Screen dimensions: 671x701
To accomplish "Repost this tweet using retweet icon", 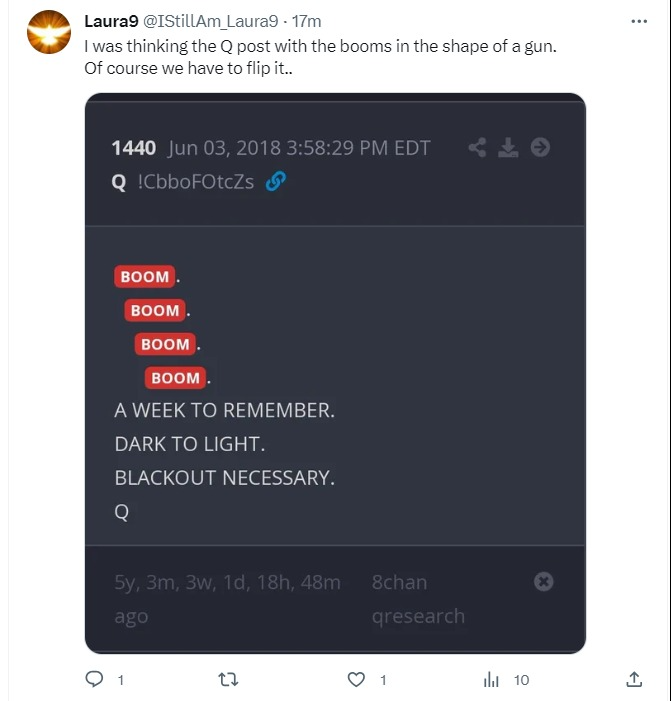I will pyautogui.click(x=228, y=680).
